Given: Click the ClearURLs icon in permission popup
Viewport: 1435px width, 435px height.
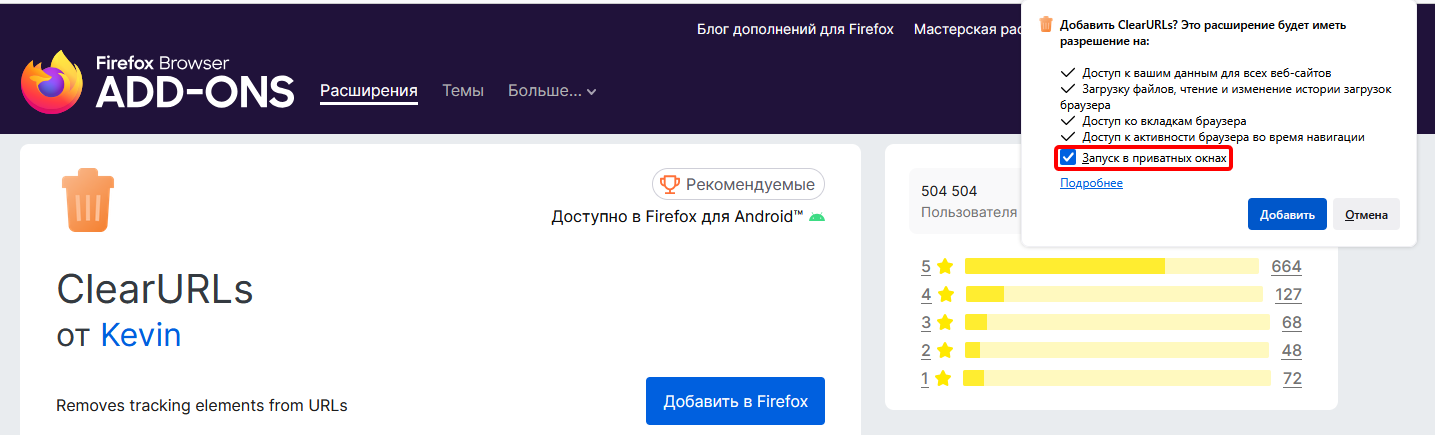Looking at the screenshot, I should (1046, 24).
